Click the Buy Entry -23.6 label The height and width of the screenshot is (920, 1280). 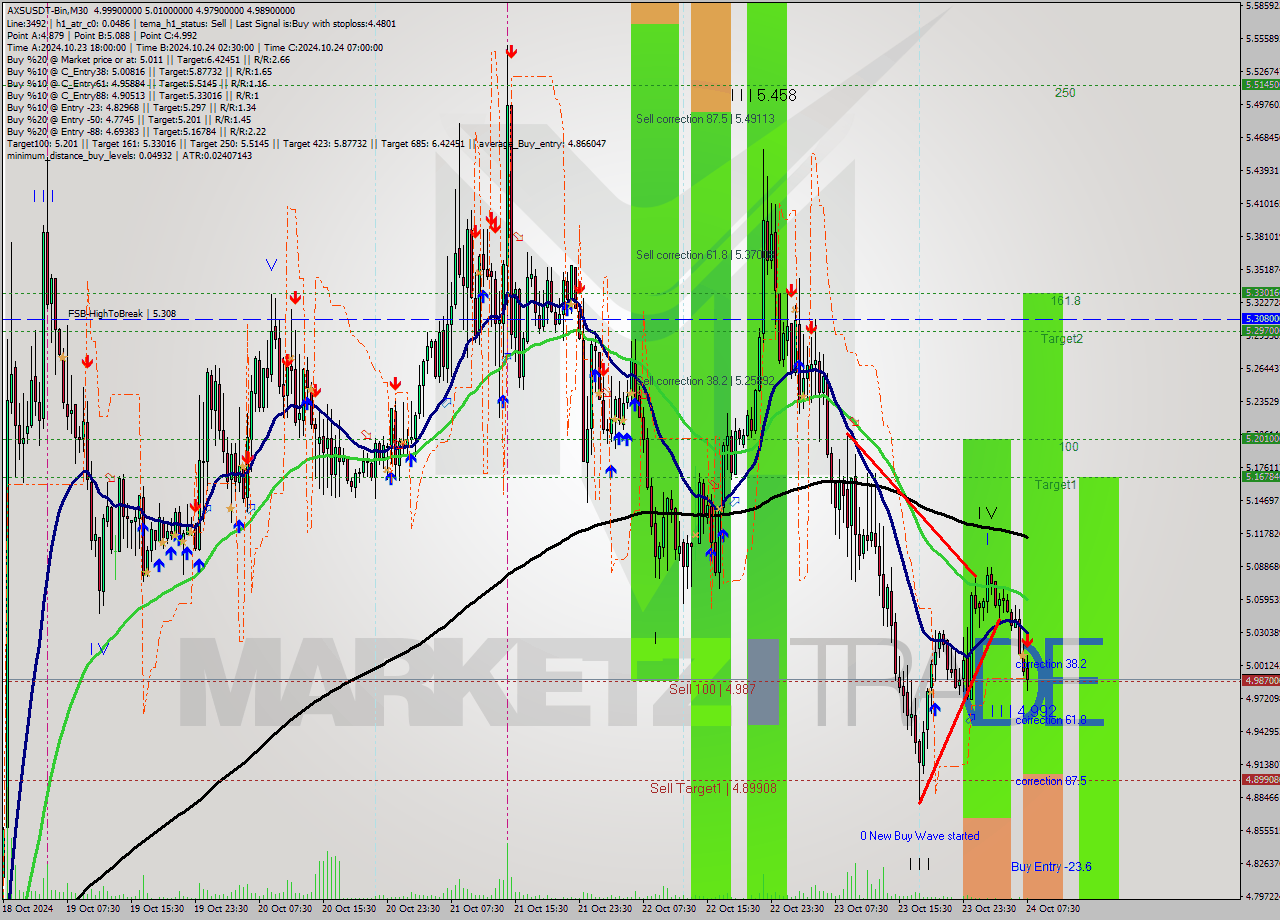tap(1051, 867)
